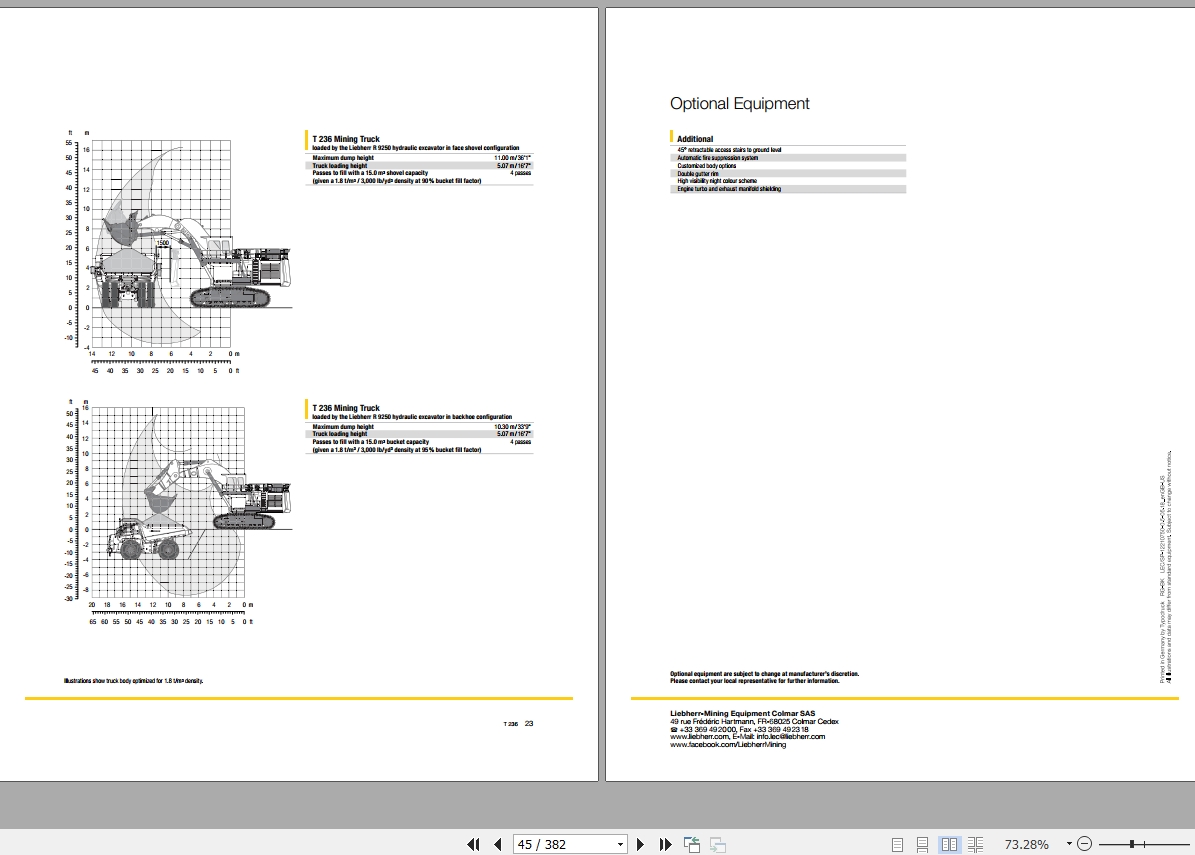Toggle the facing pages layout
Viewport: 1195px width, 855px height.
(951, 844)
